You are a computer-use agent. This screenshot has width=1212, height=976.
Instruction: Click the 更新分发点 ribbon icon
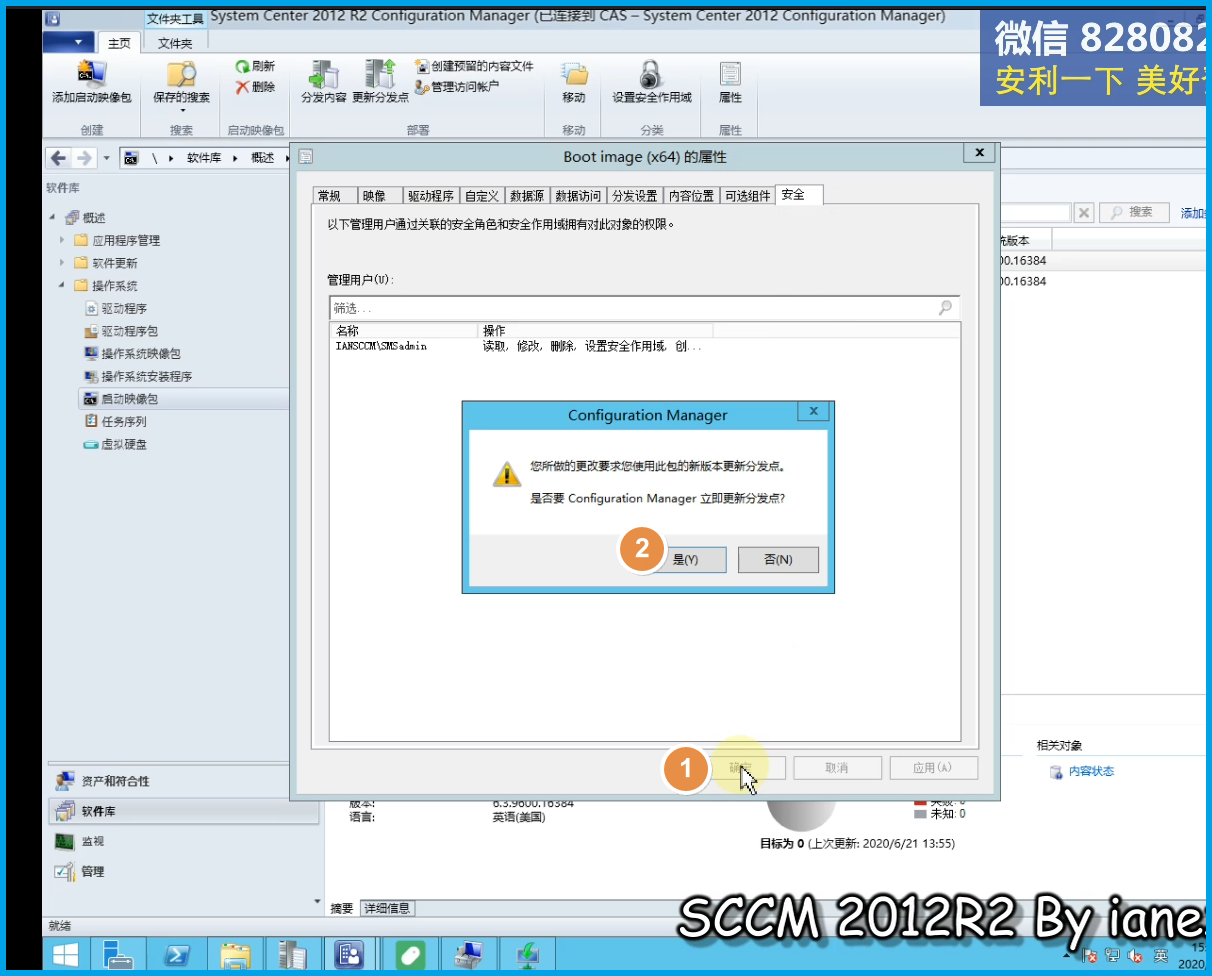381,74
